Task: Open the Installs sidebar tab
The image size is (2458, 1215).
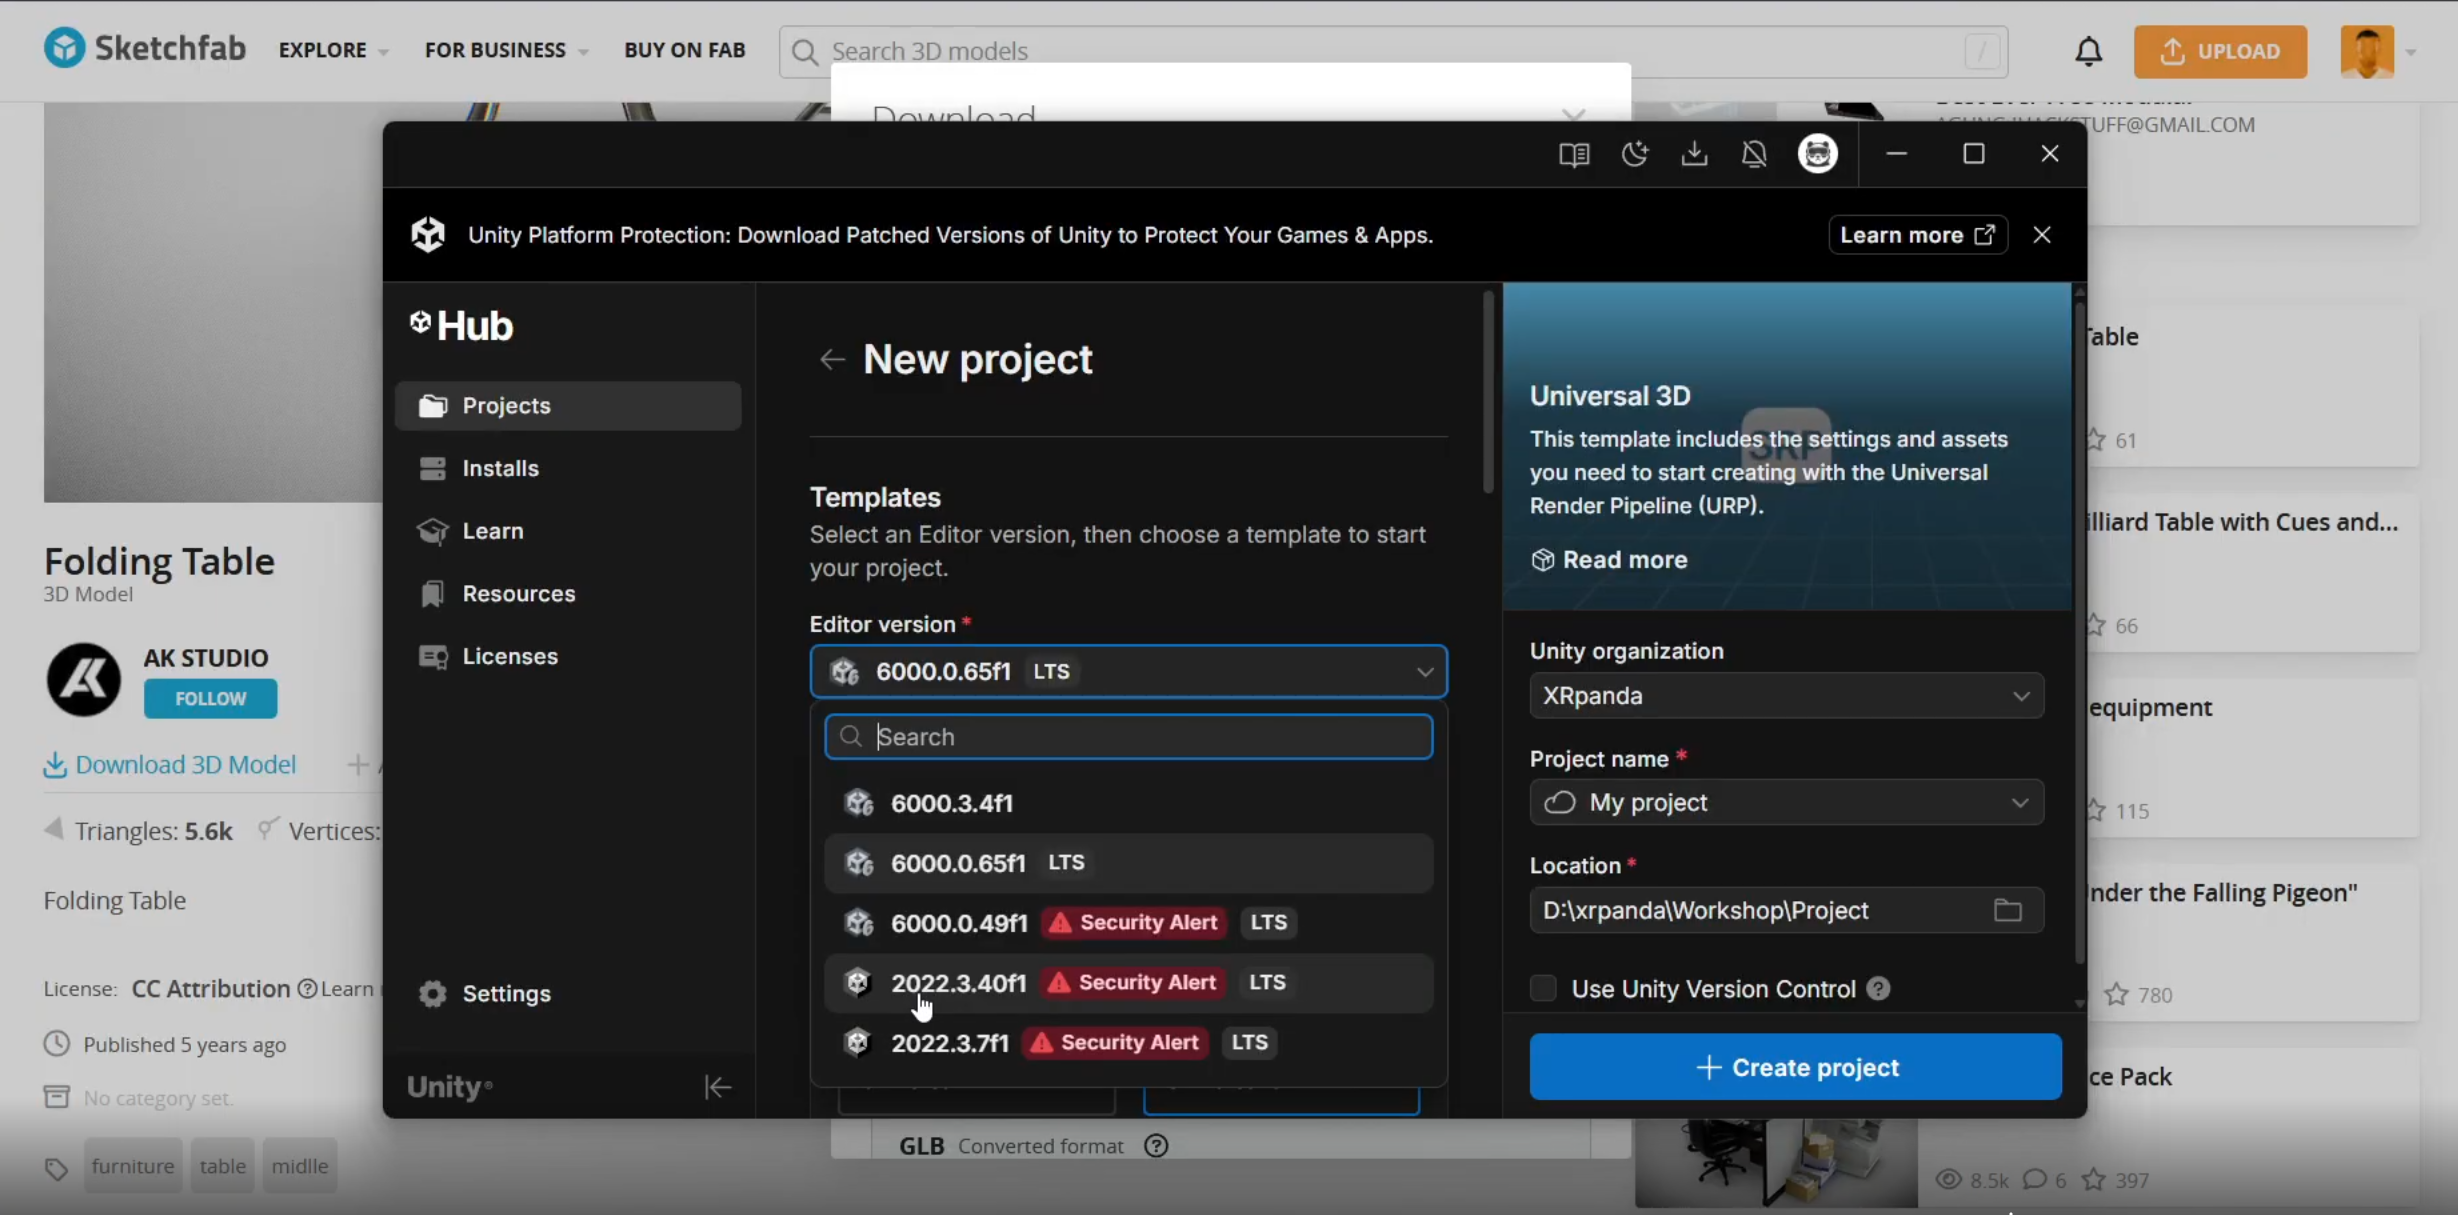Action: [x=500, y=468]
